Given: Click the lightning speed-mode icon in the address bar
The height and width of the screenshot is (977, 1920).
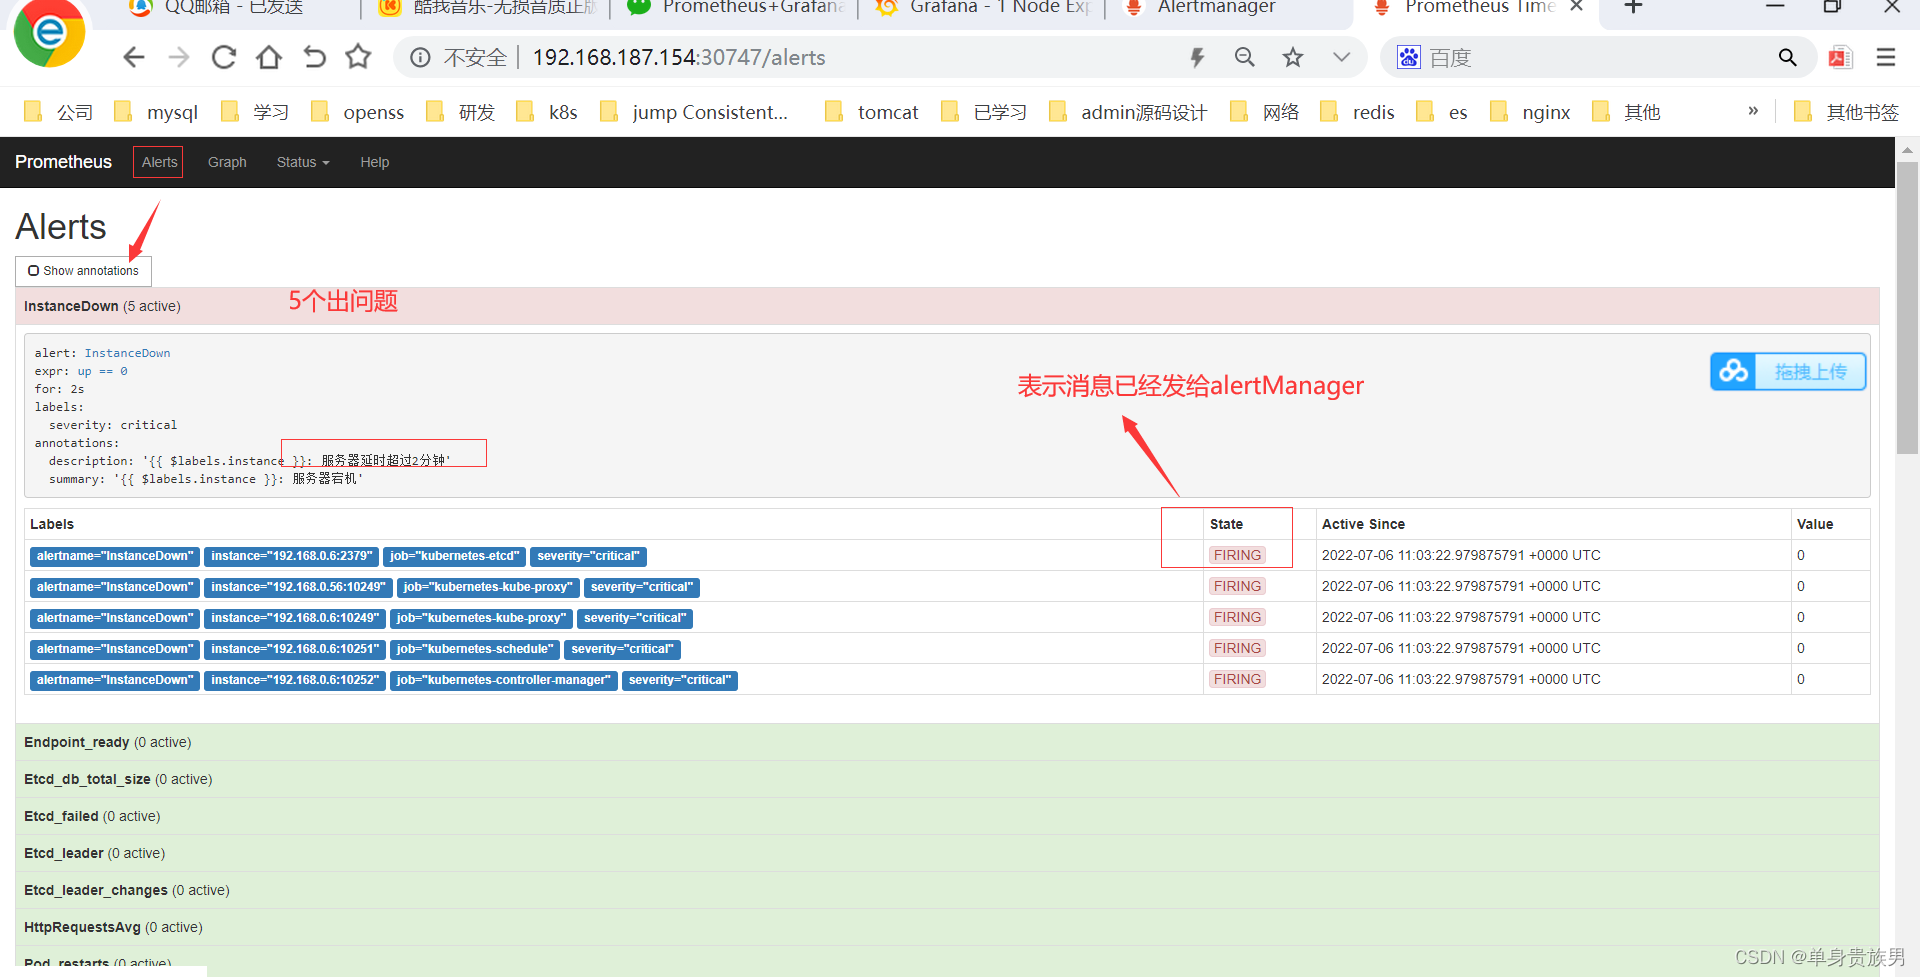Looking at the screenshot, I should (1197, 58).
